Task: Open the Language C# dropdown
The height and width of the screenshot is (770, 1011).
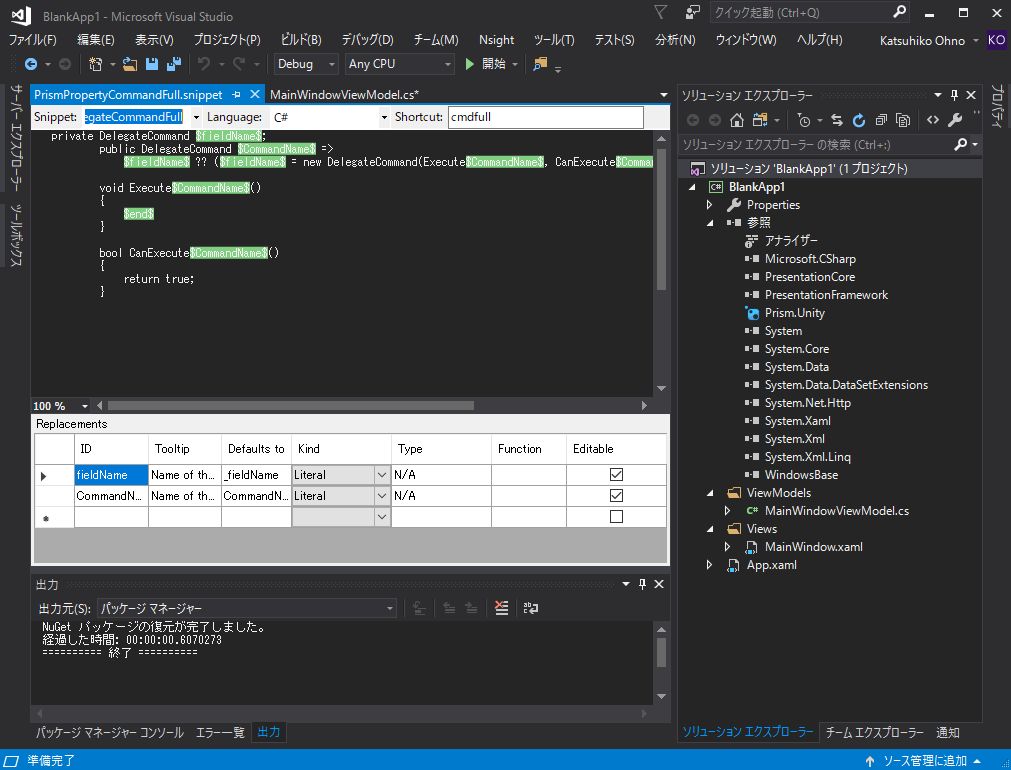Action: point(384,117)
